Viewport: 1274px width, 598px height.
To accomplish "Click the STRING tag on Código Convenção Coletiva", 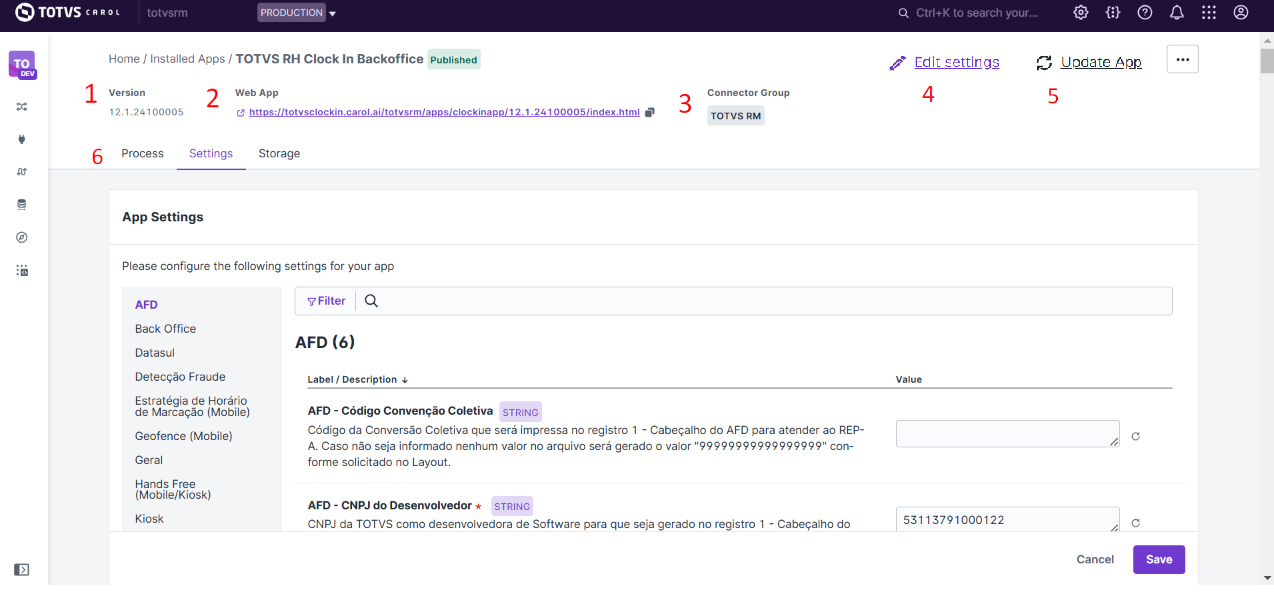I will 521,412.
